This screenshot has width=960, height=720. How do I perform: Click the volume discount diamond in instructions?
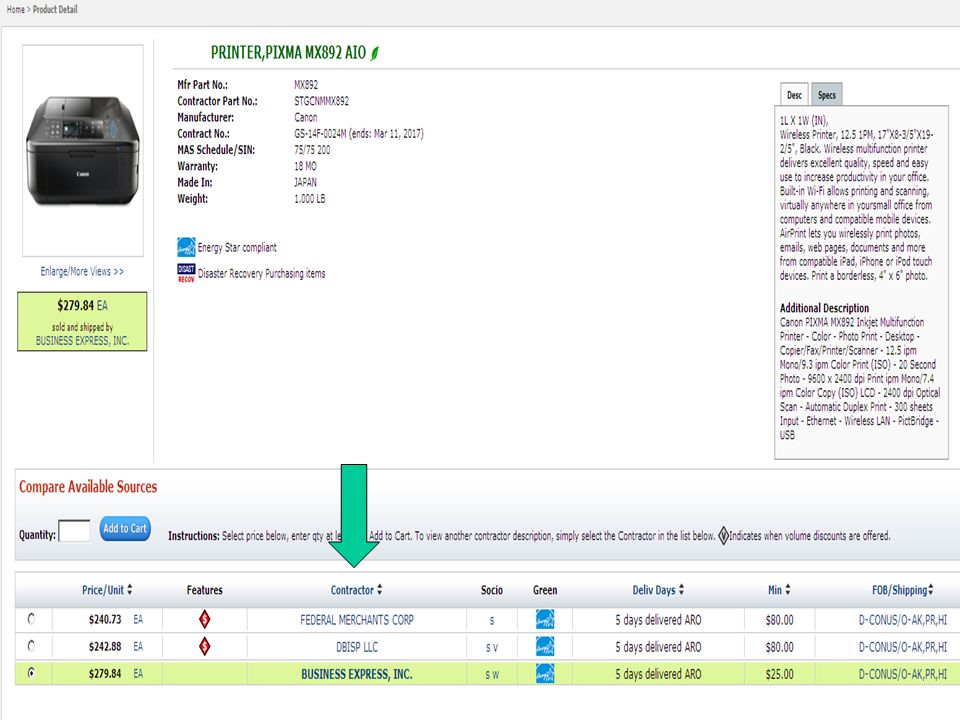(x=723, y=536)
